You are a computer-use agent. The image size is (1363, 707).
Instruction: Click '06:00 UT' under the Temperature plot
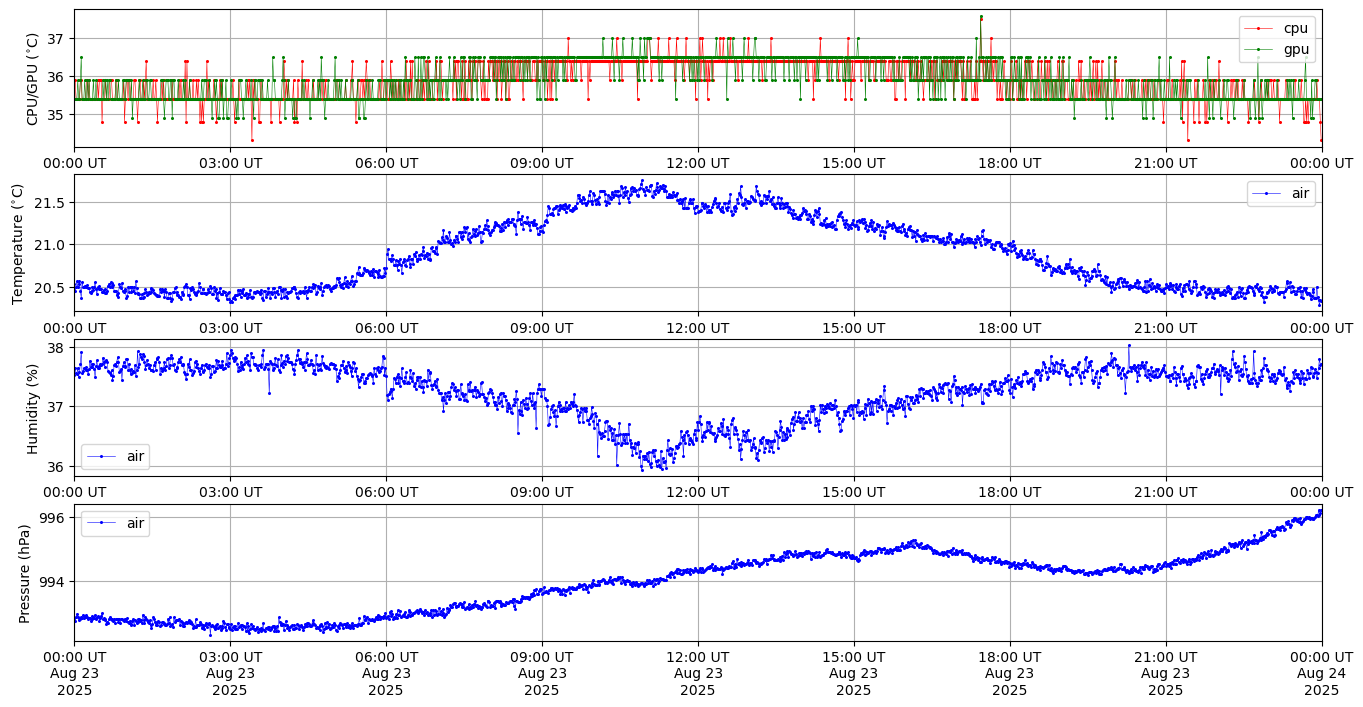point(386,327)
